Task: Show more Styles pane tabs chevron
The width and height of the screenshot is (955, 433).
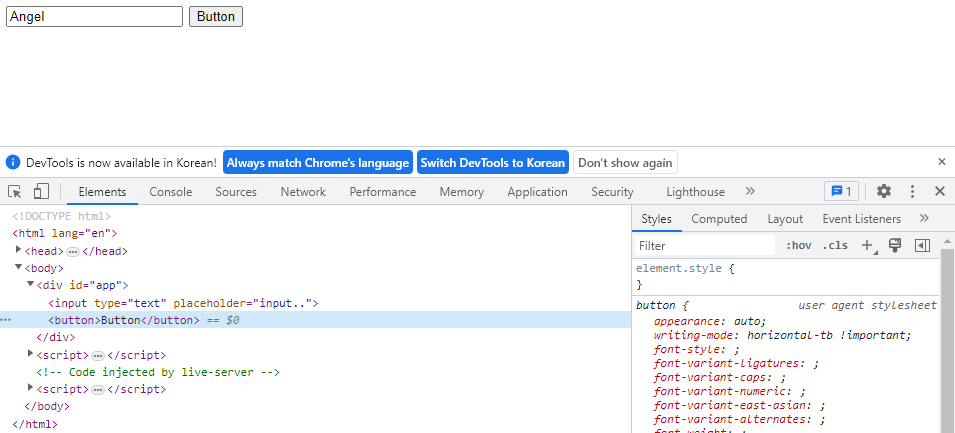Action: [x=925, y=218]
